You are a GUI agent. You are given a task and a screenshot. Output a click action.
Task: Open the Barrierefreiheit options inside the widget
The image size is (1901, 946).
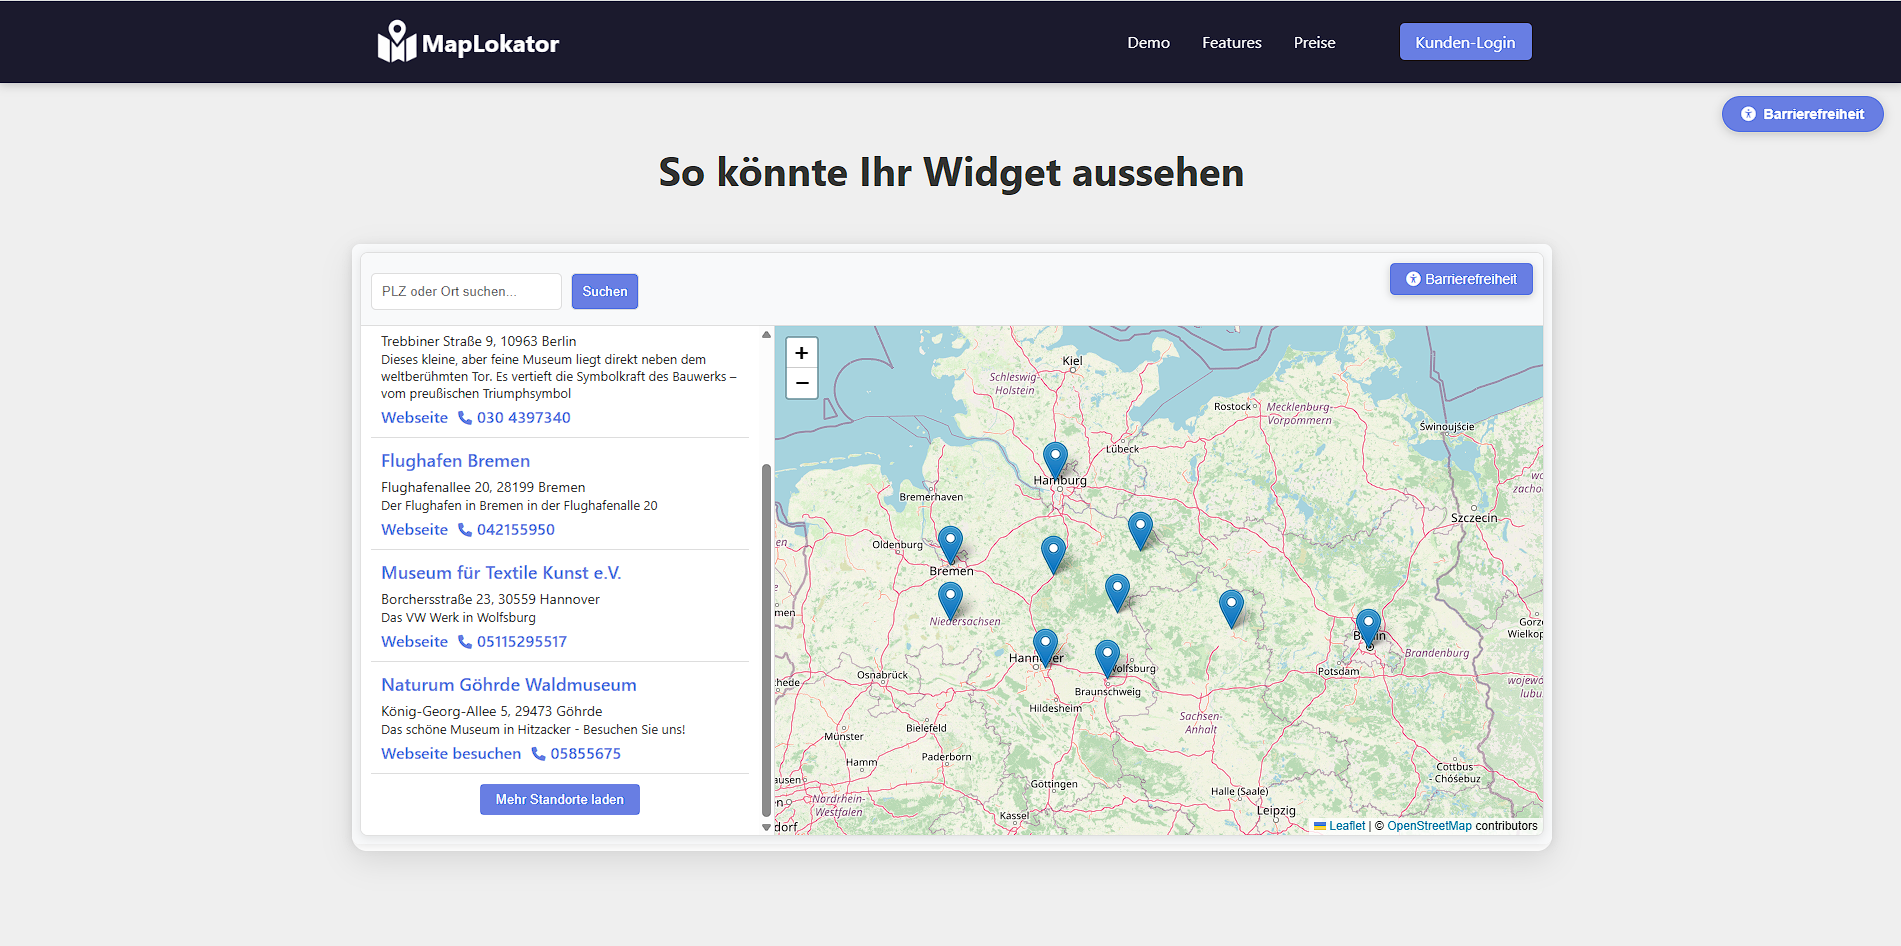(1461, 279)
